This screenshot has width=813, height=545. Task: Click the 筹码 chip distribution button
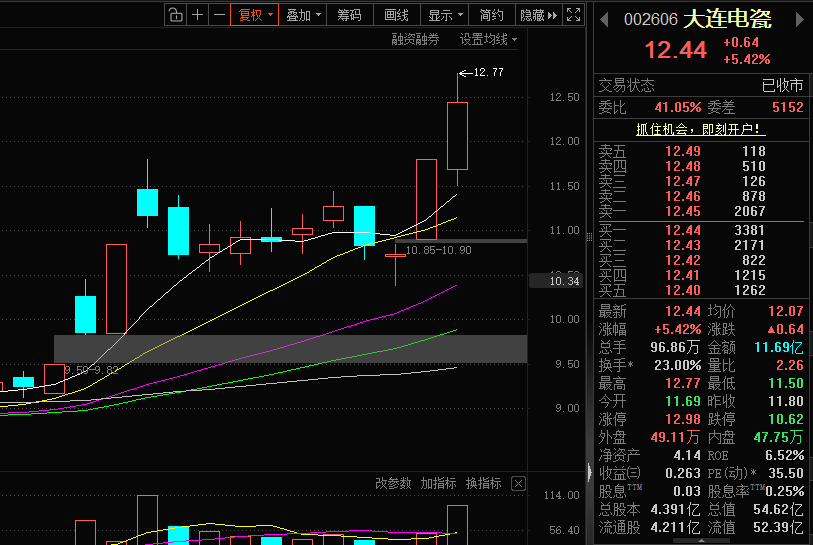(x=349, y=15)
